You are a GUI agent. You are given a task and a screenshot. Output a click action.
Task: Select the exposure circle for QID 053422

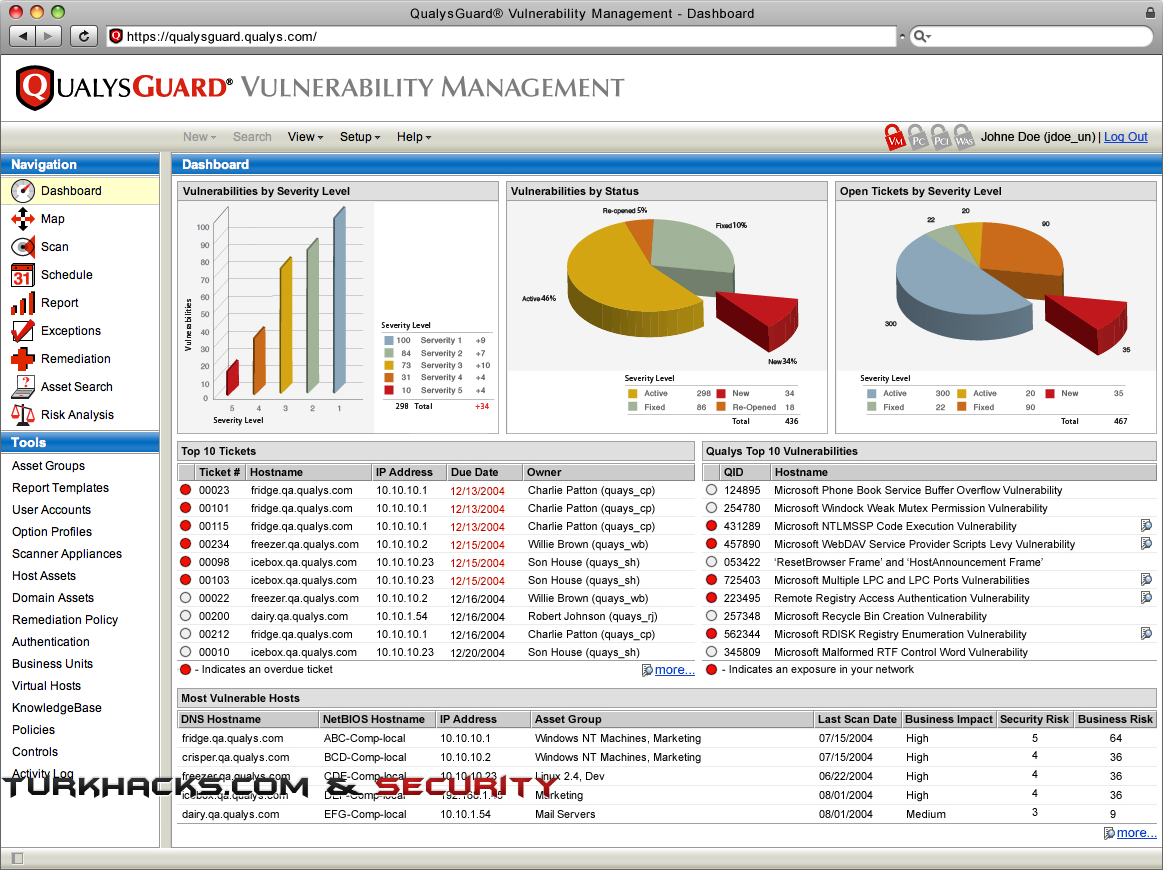(711, 561)
